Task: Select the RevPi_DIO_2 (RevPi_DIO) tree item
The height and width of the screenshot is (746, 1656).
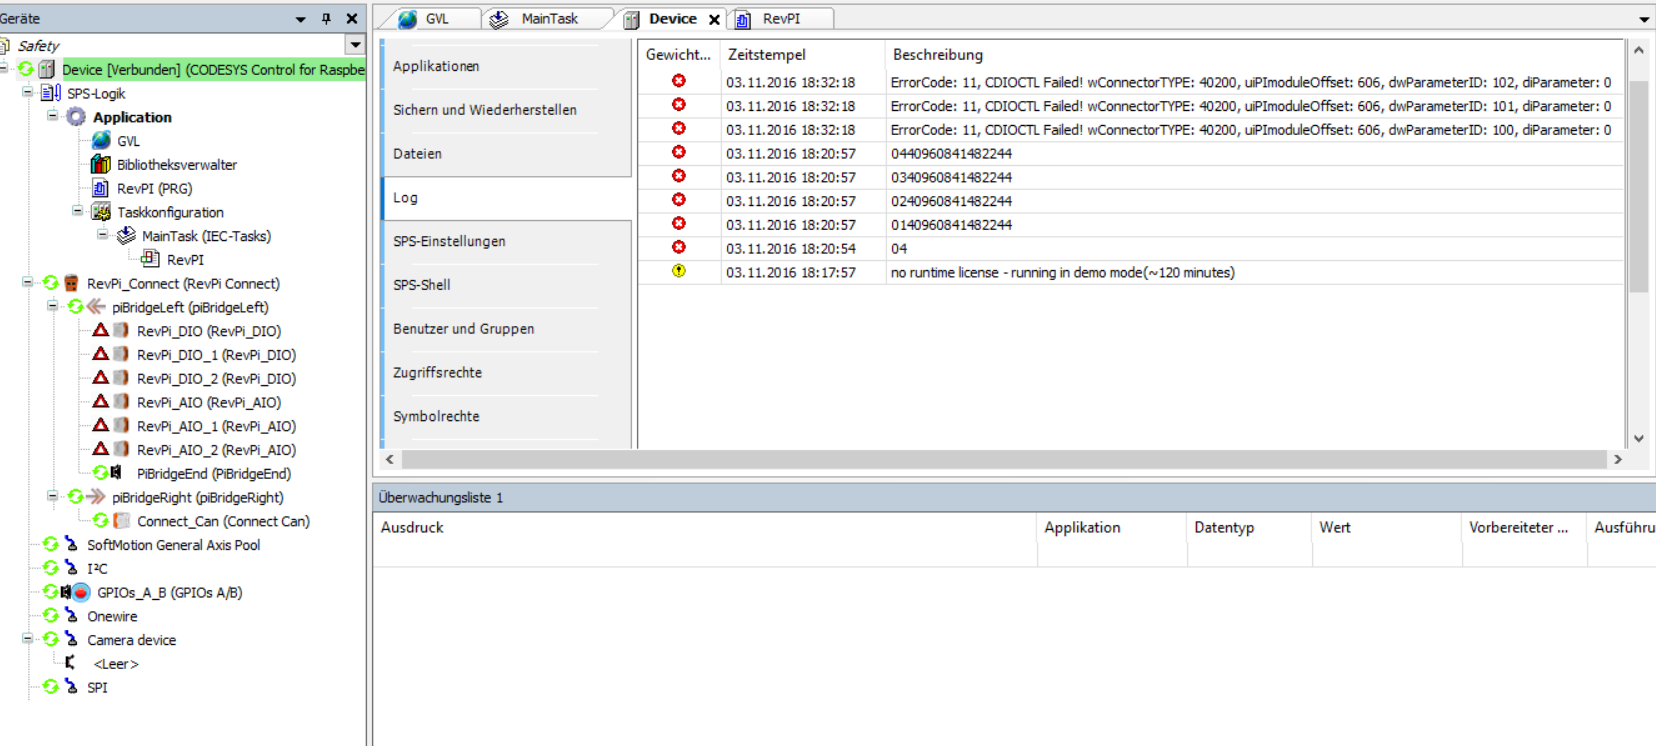Action: click(x=216, y=378)
